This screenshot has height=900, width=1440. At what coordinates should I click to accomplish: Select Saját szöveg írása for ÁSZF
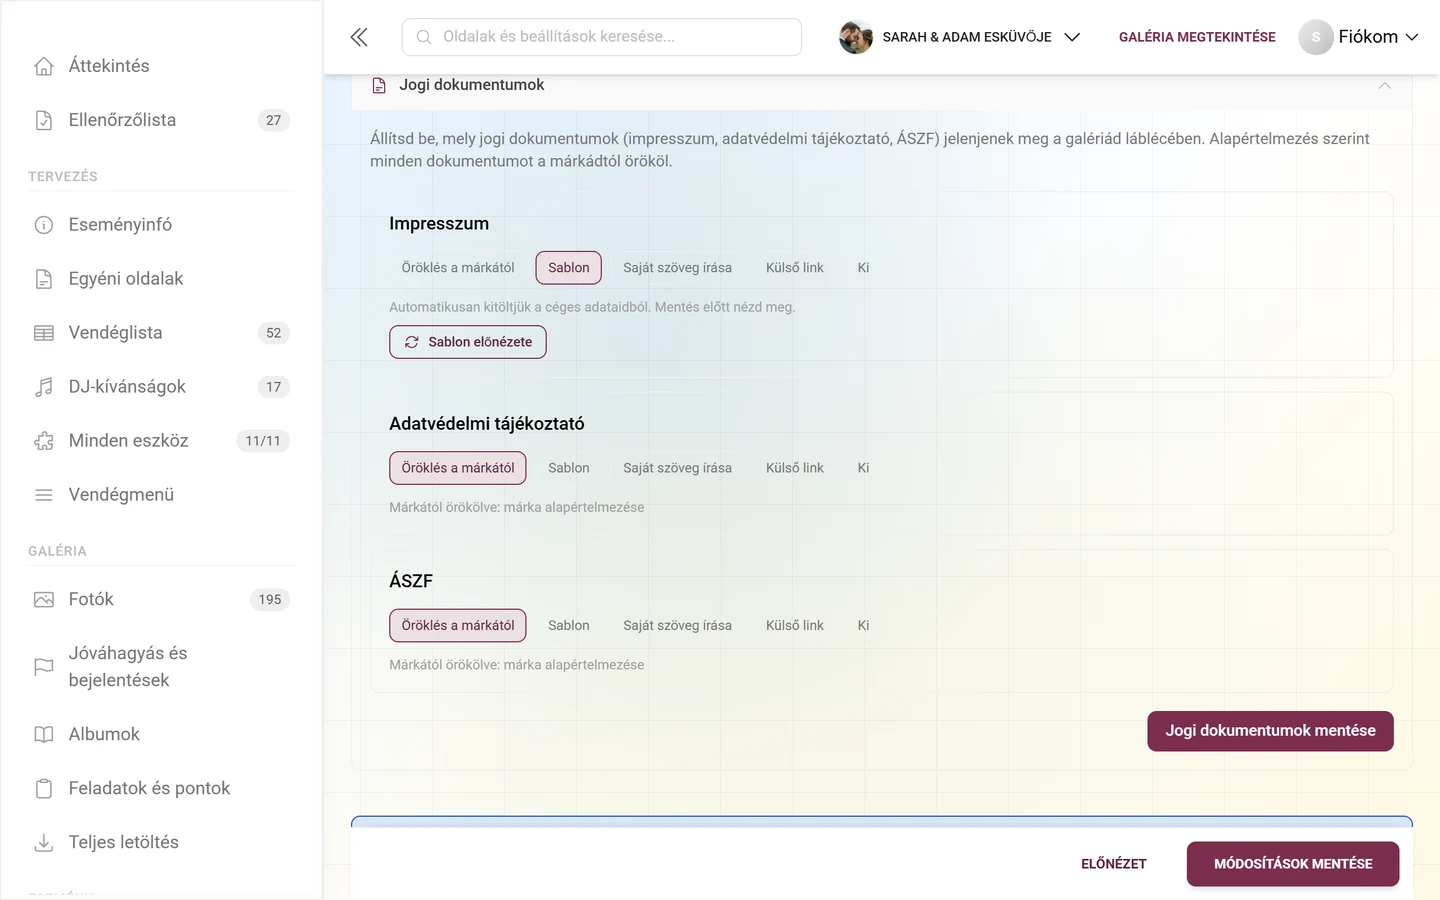[678, 626]
